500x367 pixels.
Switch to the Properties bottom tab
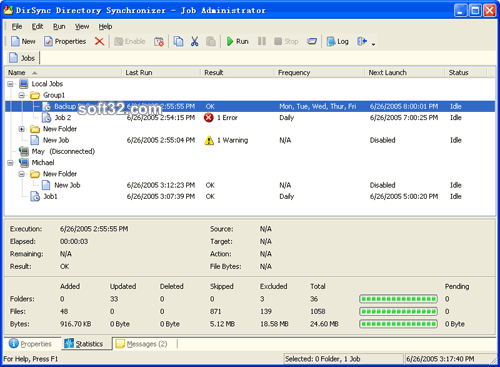click(30, 344)
